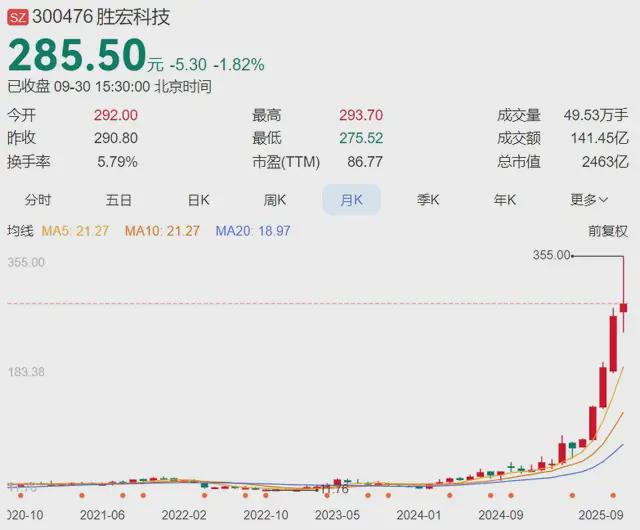Click the orange event dot below 2025-09
This screenshot has height=530, width=640.
point(613,495)
